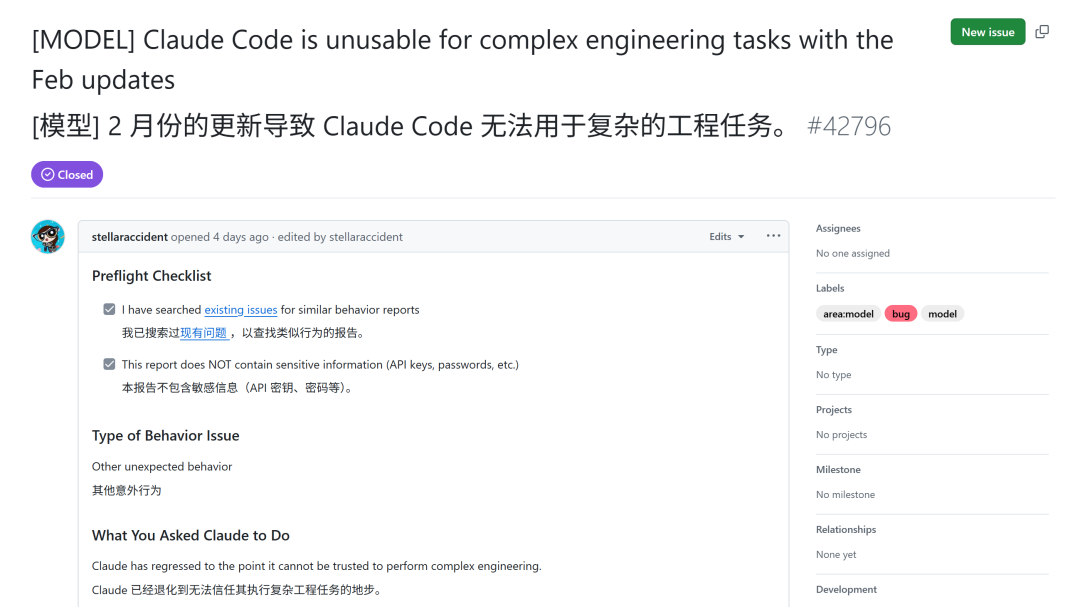Image resolution: width=1080 pixels, height=607 pixels.
Task: Click the Closed status badge
Action: 67,175
